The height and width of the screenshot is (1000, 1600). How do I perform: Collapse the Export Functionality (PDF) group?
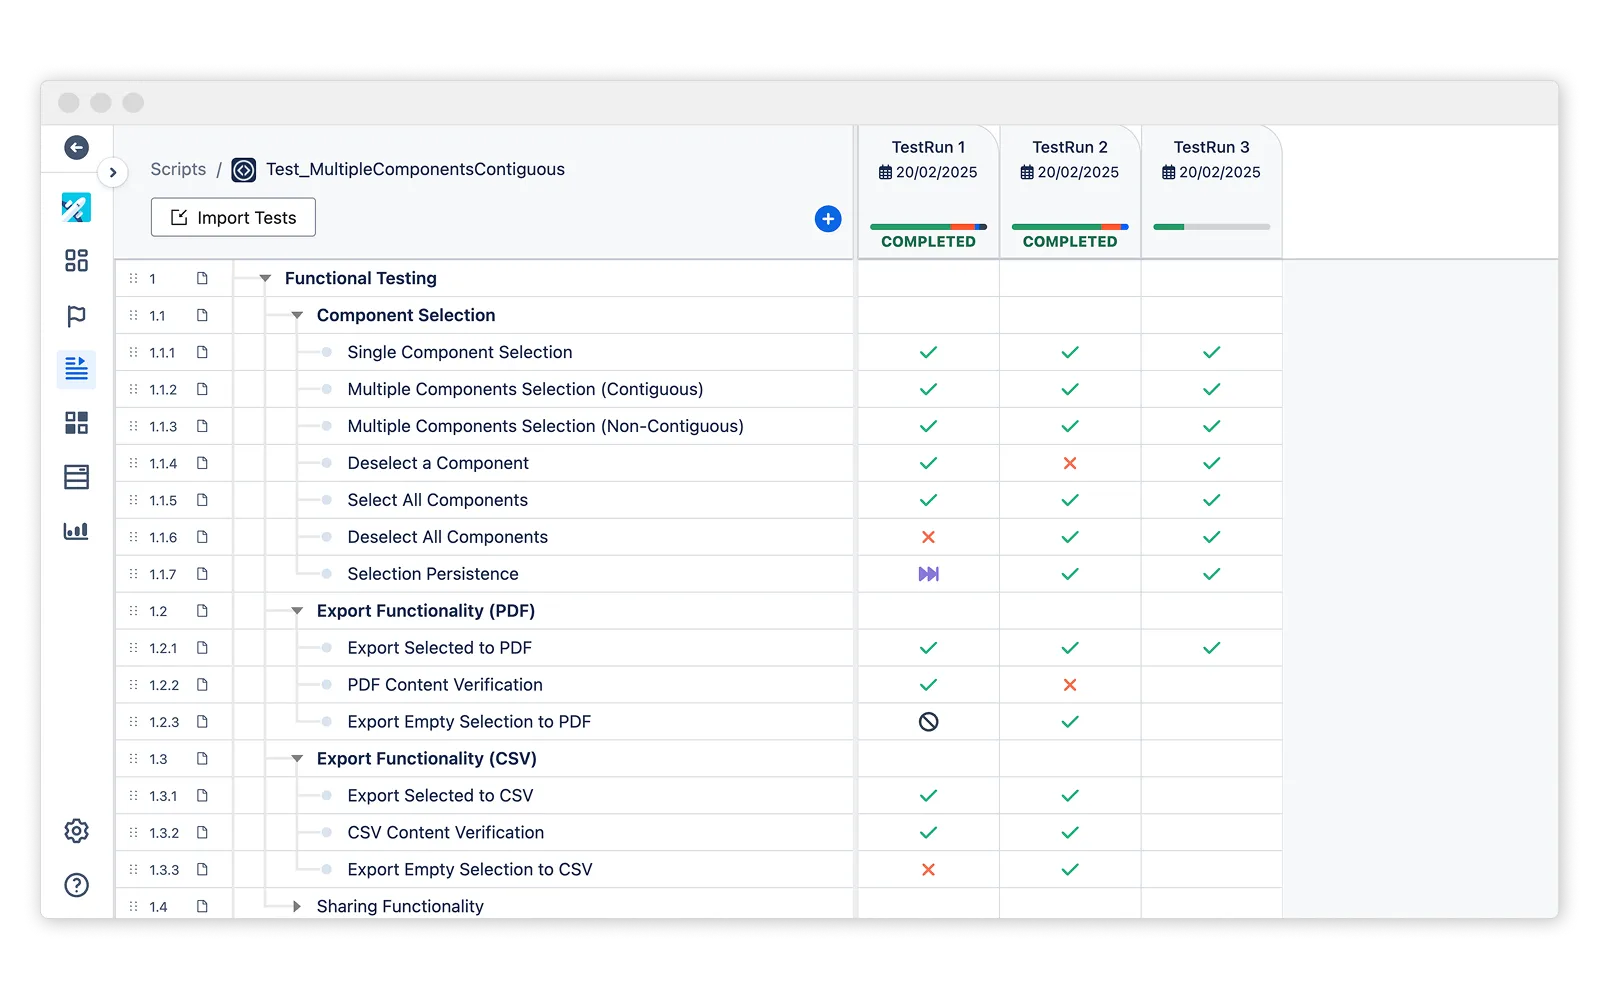pyautogui.click(x=297, y=611)
